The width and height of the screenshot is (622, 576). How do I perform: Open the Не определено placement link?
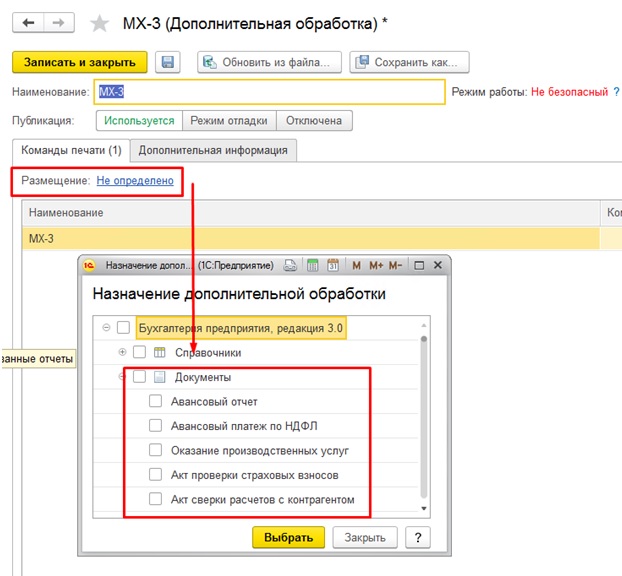click(x=135, y=181)
